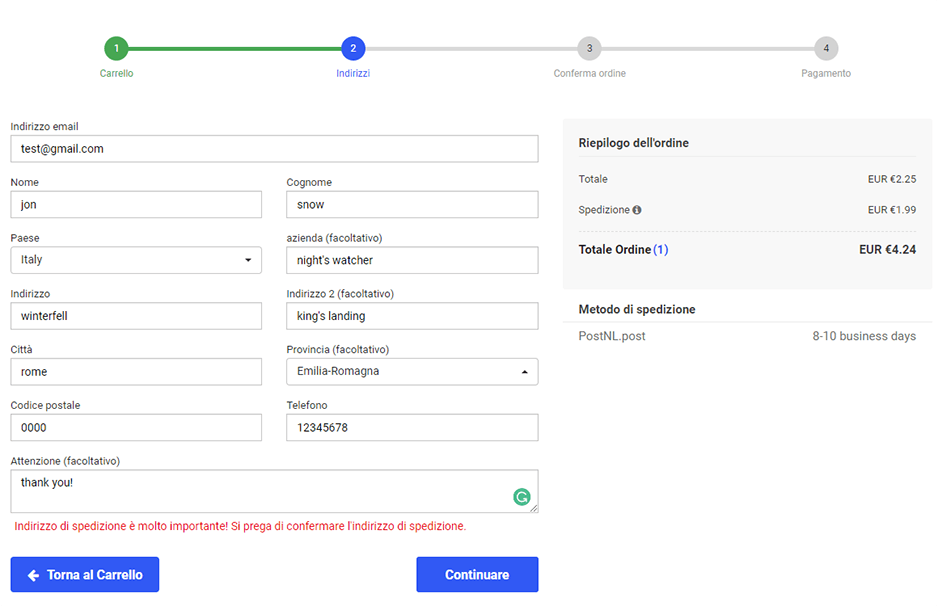Open the Paese country dropdown
938x606 pixels.
click(136, 260)
